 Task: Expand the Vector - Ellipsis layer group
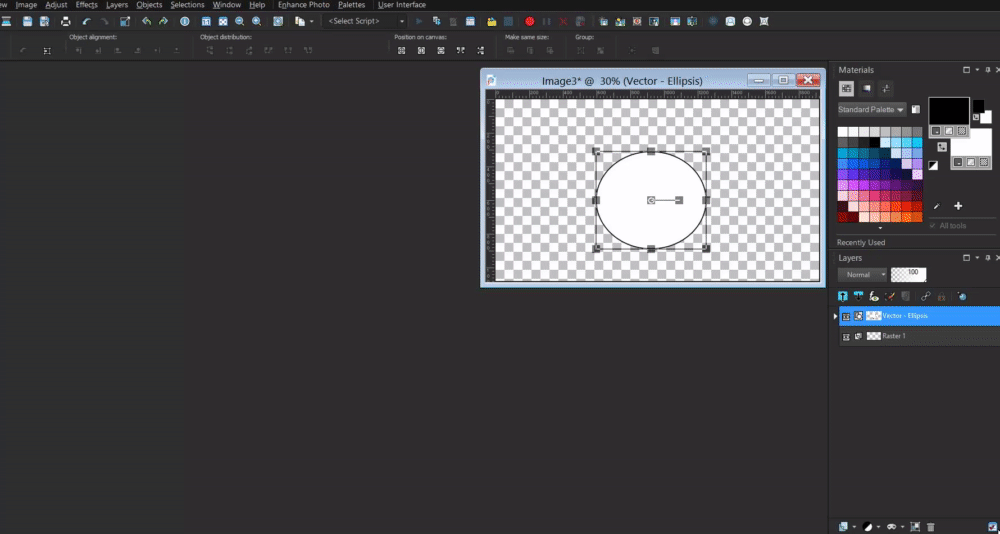(x=837, y=316)
